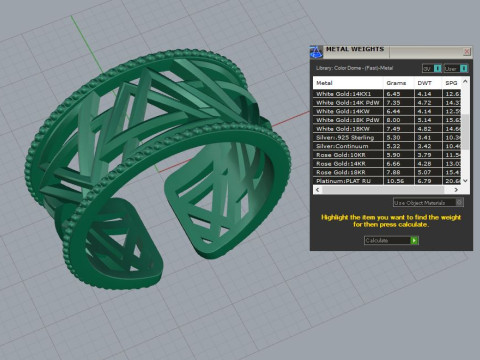This screenshot has width=480, height=360.
Task: Toggle the SV library switch
Action: tap(432, 68)
